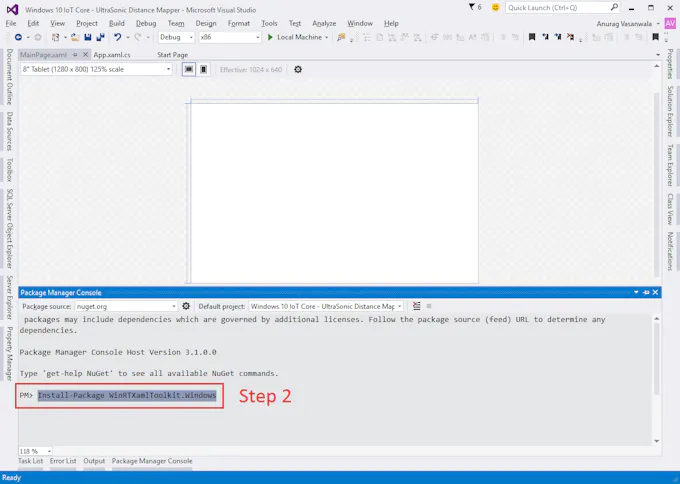Image resolution: width=680 pixels, height=484 pixels.
Task: Click in the Quick Launch search field
Action: click(557, 7)
